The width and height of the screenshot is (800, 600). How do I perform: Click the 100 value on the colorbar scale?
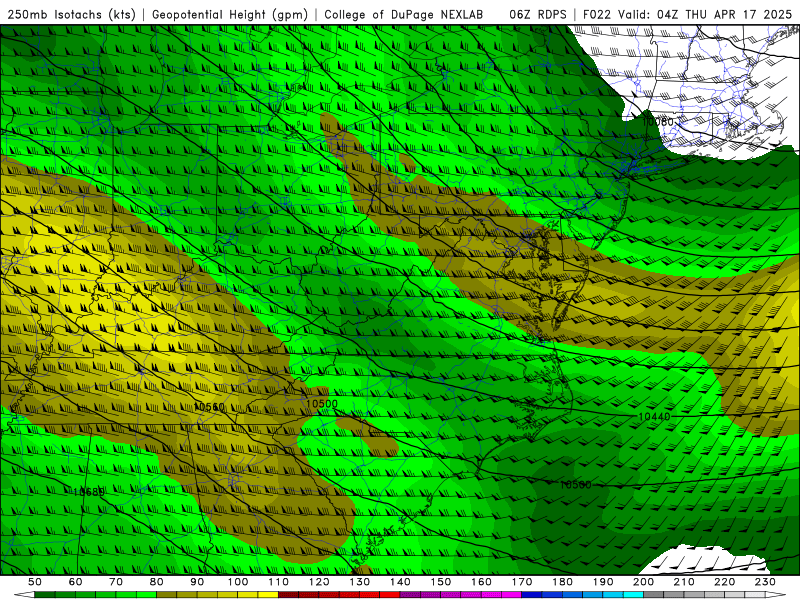tap(238, 582)
